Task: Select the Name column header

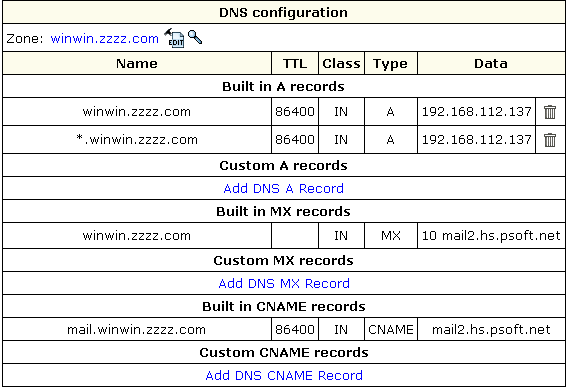Action: (x=137, y=63)
